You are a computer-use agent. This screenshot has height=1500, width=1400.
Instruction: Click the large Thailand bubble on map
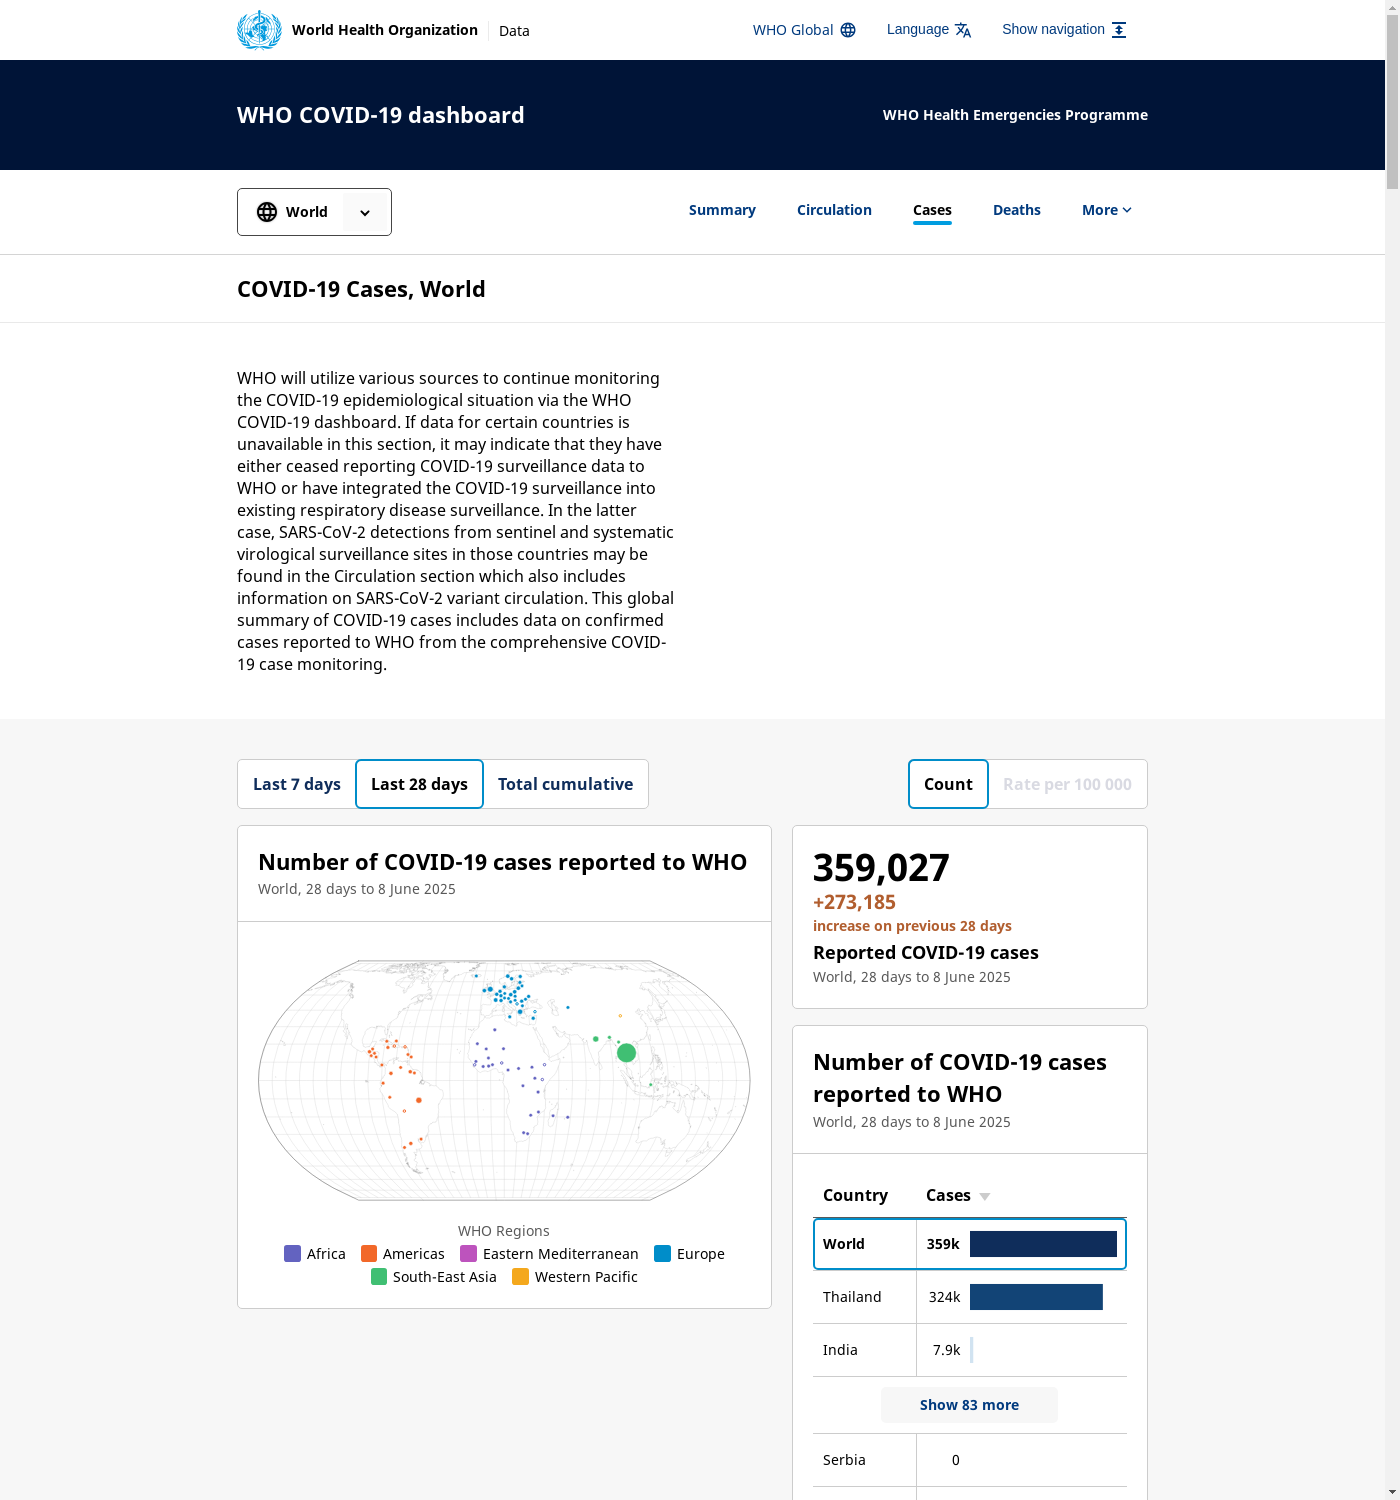click(627, 1053)
